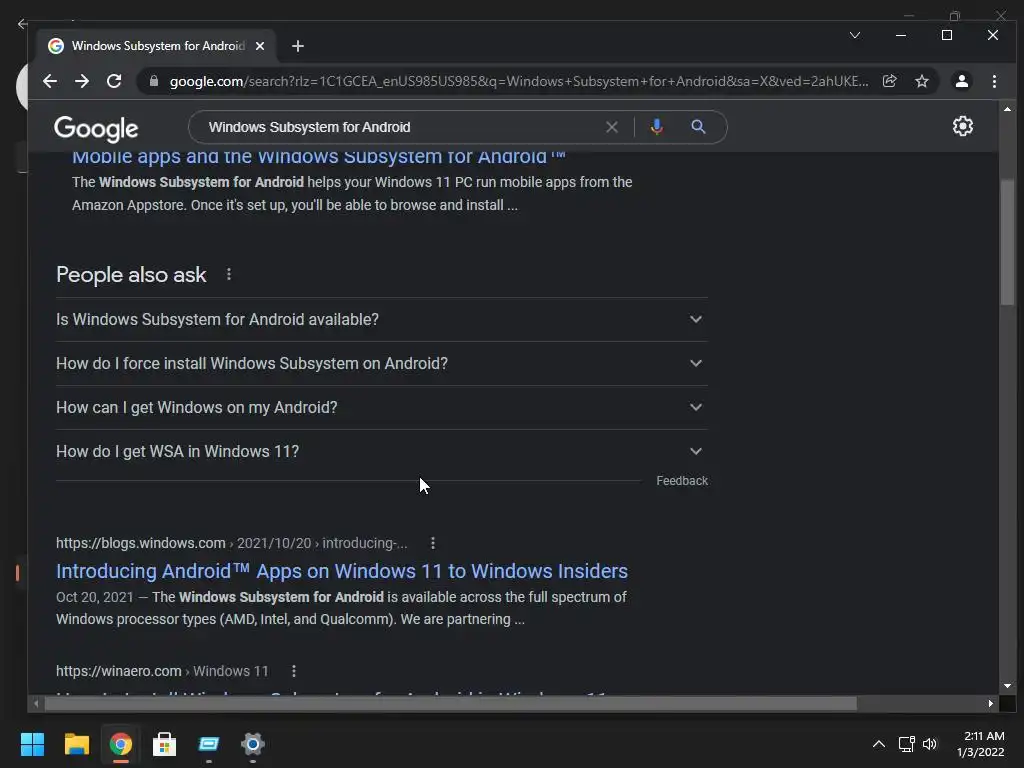
Task: Open the blue app icon next to Microsoft Store
Action: (208, 744)
